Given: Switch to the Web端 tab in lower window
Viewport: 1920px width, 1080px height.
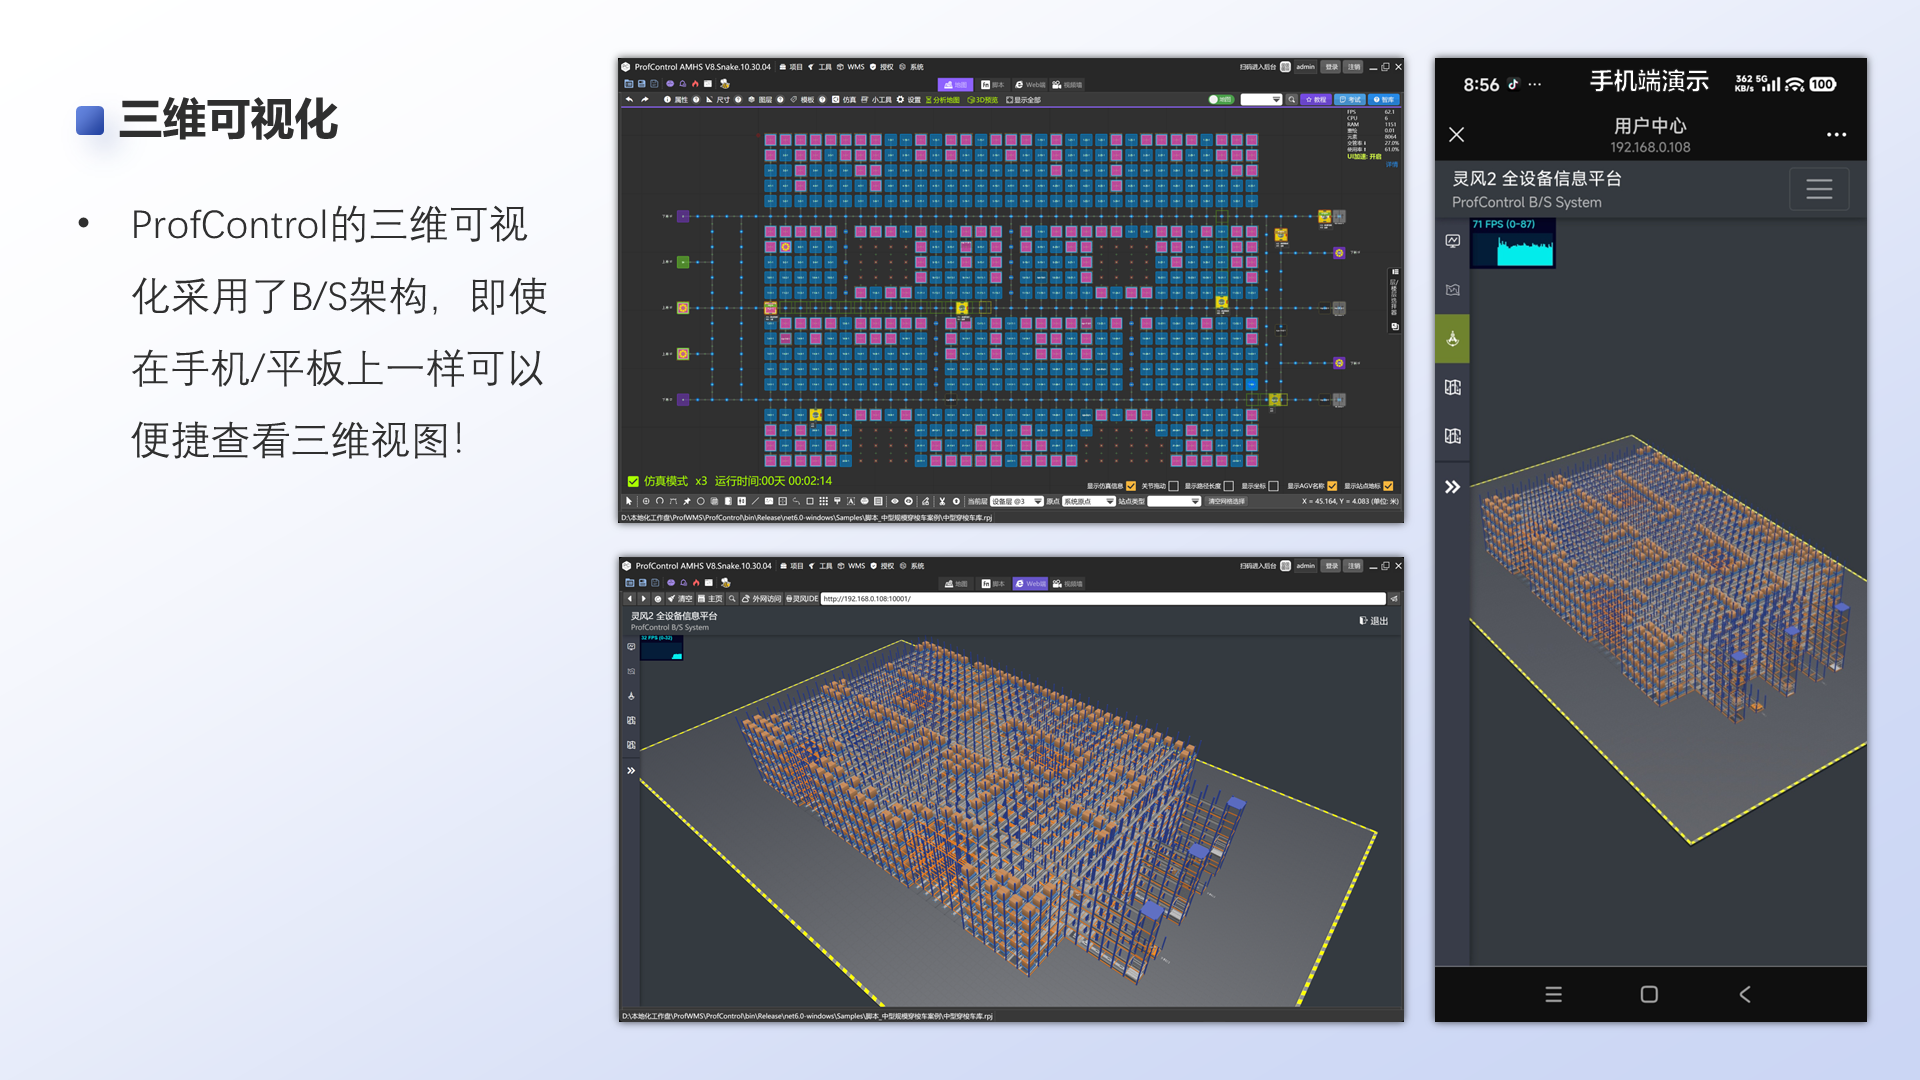Looking at the screenshot, I should (x=1030, y=583).
